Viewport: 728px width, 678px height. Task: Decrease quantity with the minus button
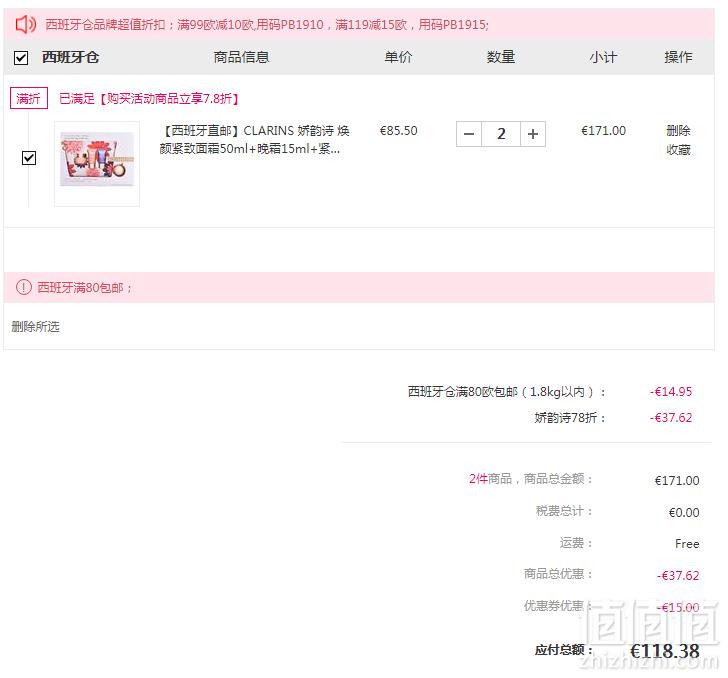469,134
